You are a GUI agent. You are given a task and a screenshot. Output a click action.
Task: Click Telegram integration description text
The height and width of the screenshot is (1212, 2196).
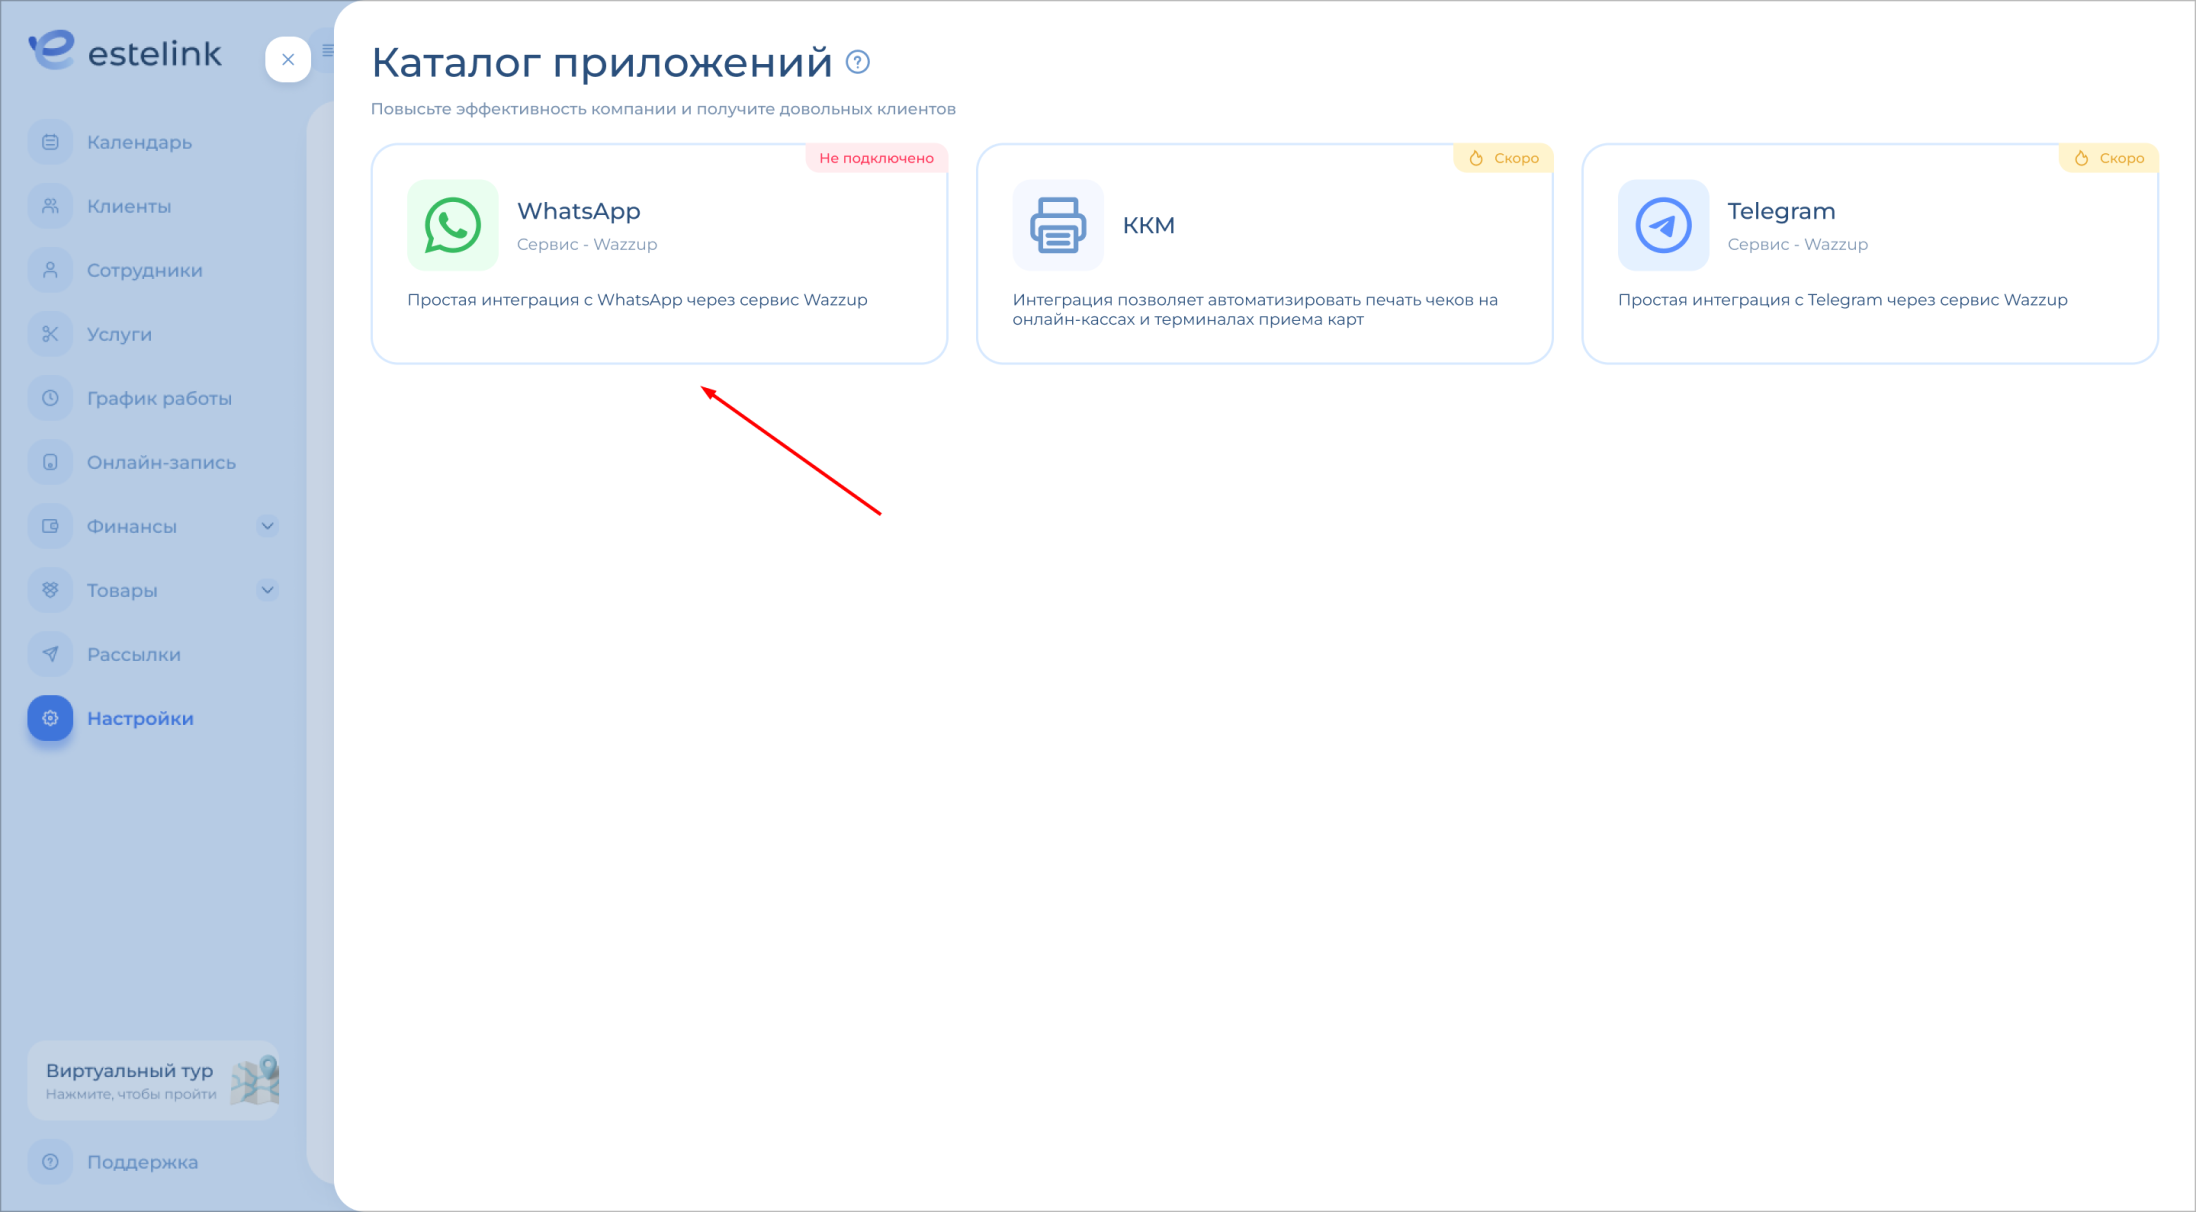[1842, 300]
